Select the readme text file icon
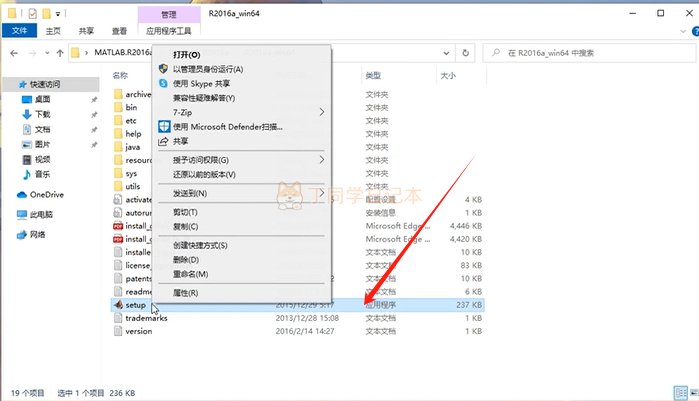This screenshot has width=699, height=401. click(x=118, y=292)
